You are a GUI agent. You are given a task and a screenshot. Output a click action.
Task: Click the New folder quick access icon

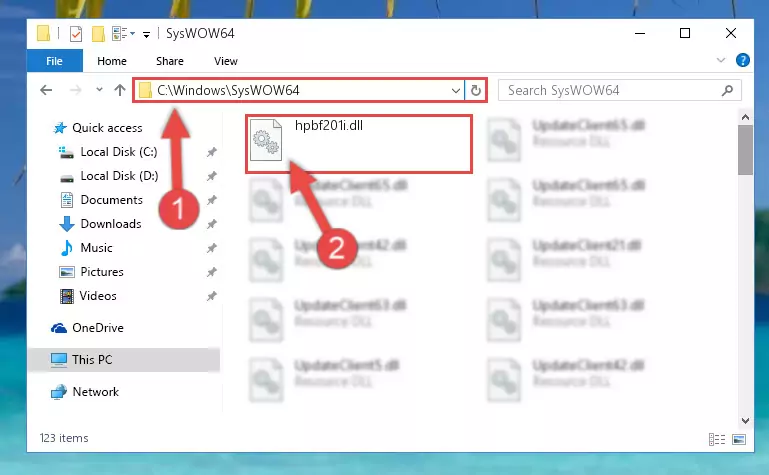98,34
